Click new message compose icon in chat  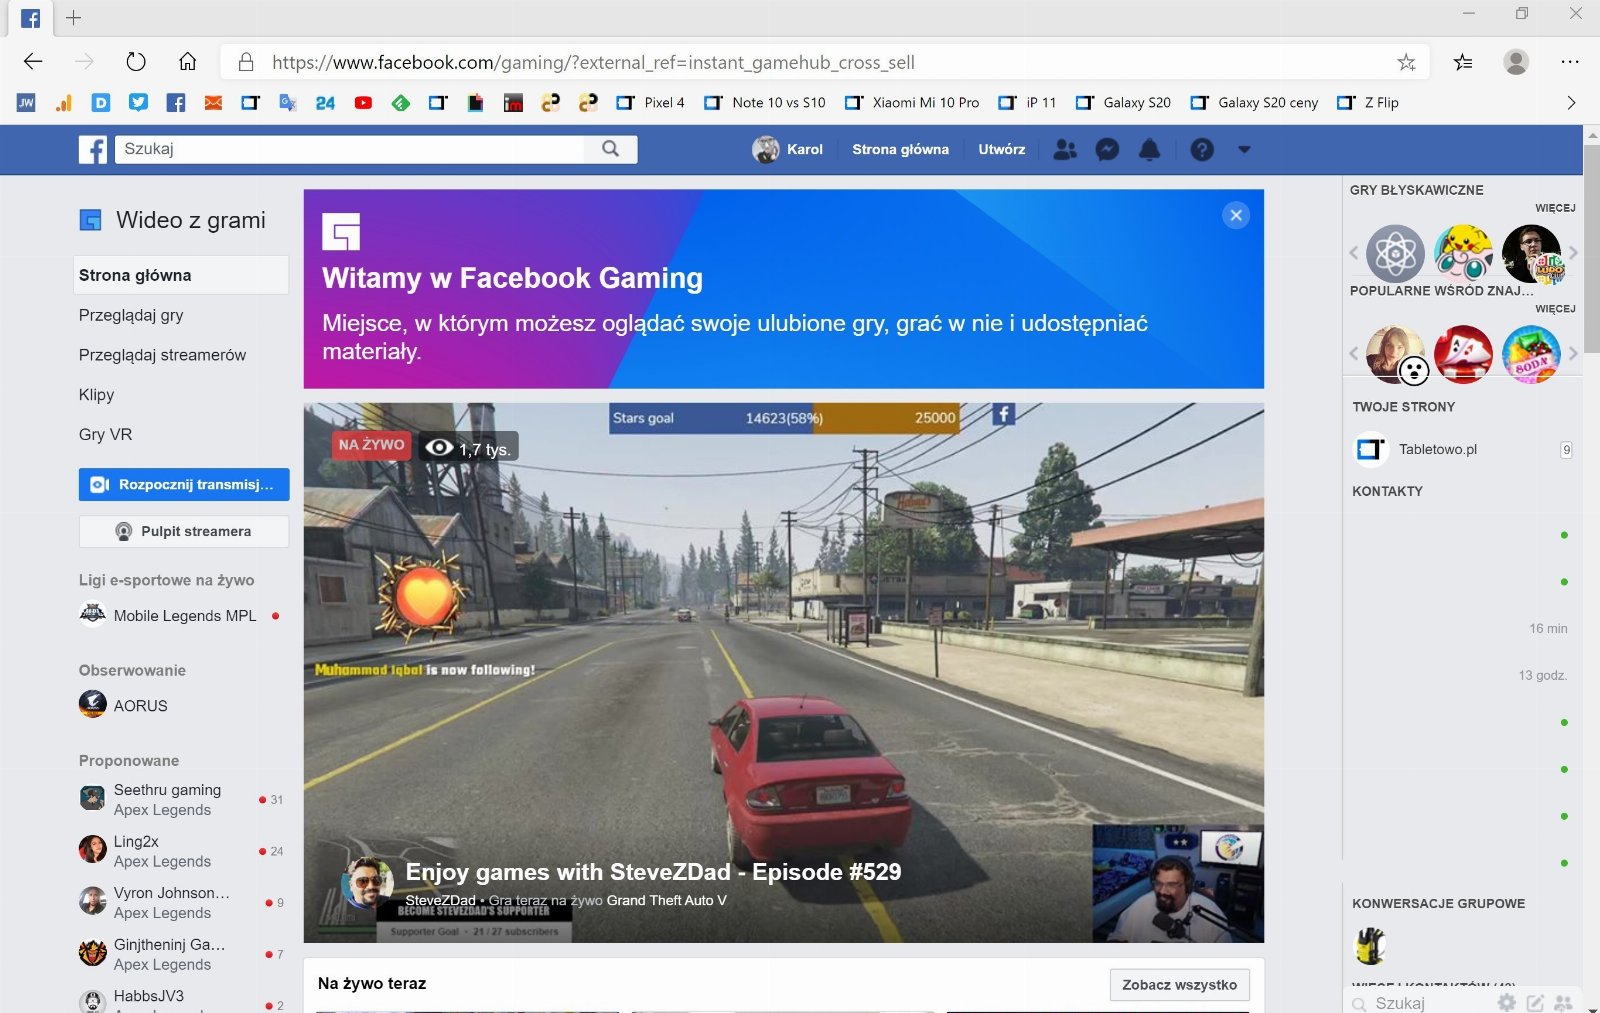(1535, 1002)
